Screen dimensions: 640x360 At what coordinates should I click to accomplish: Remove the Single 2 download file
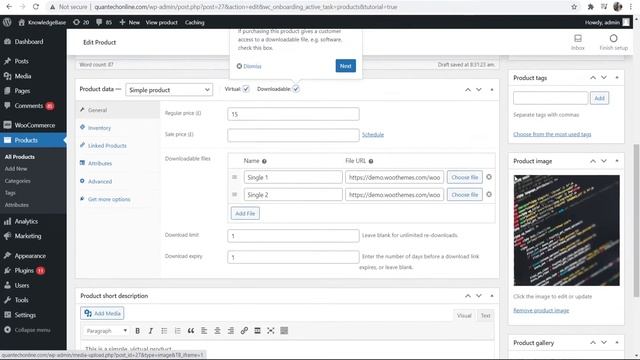coord(489,195)
